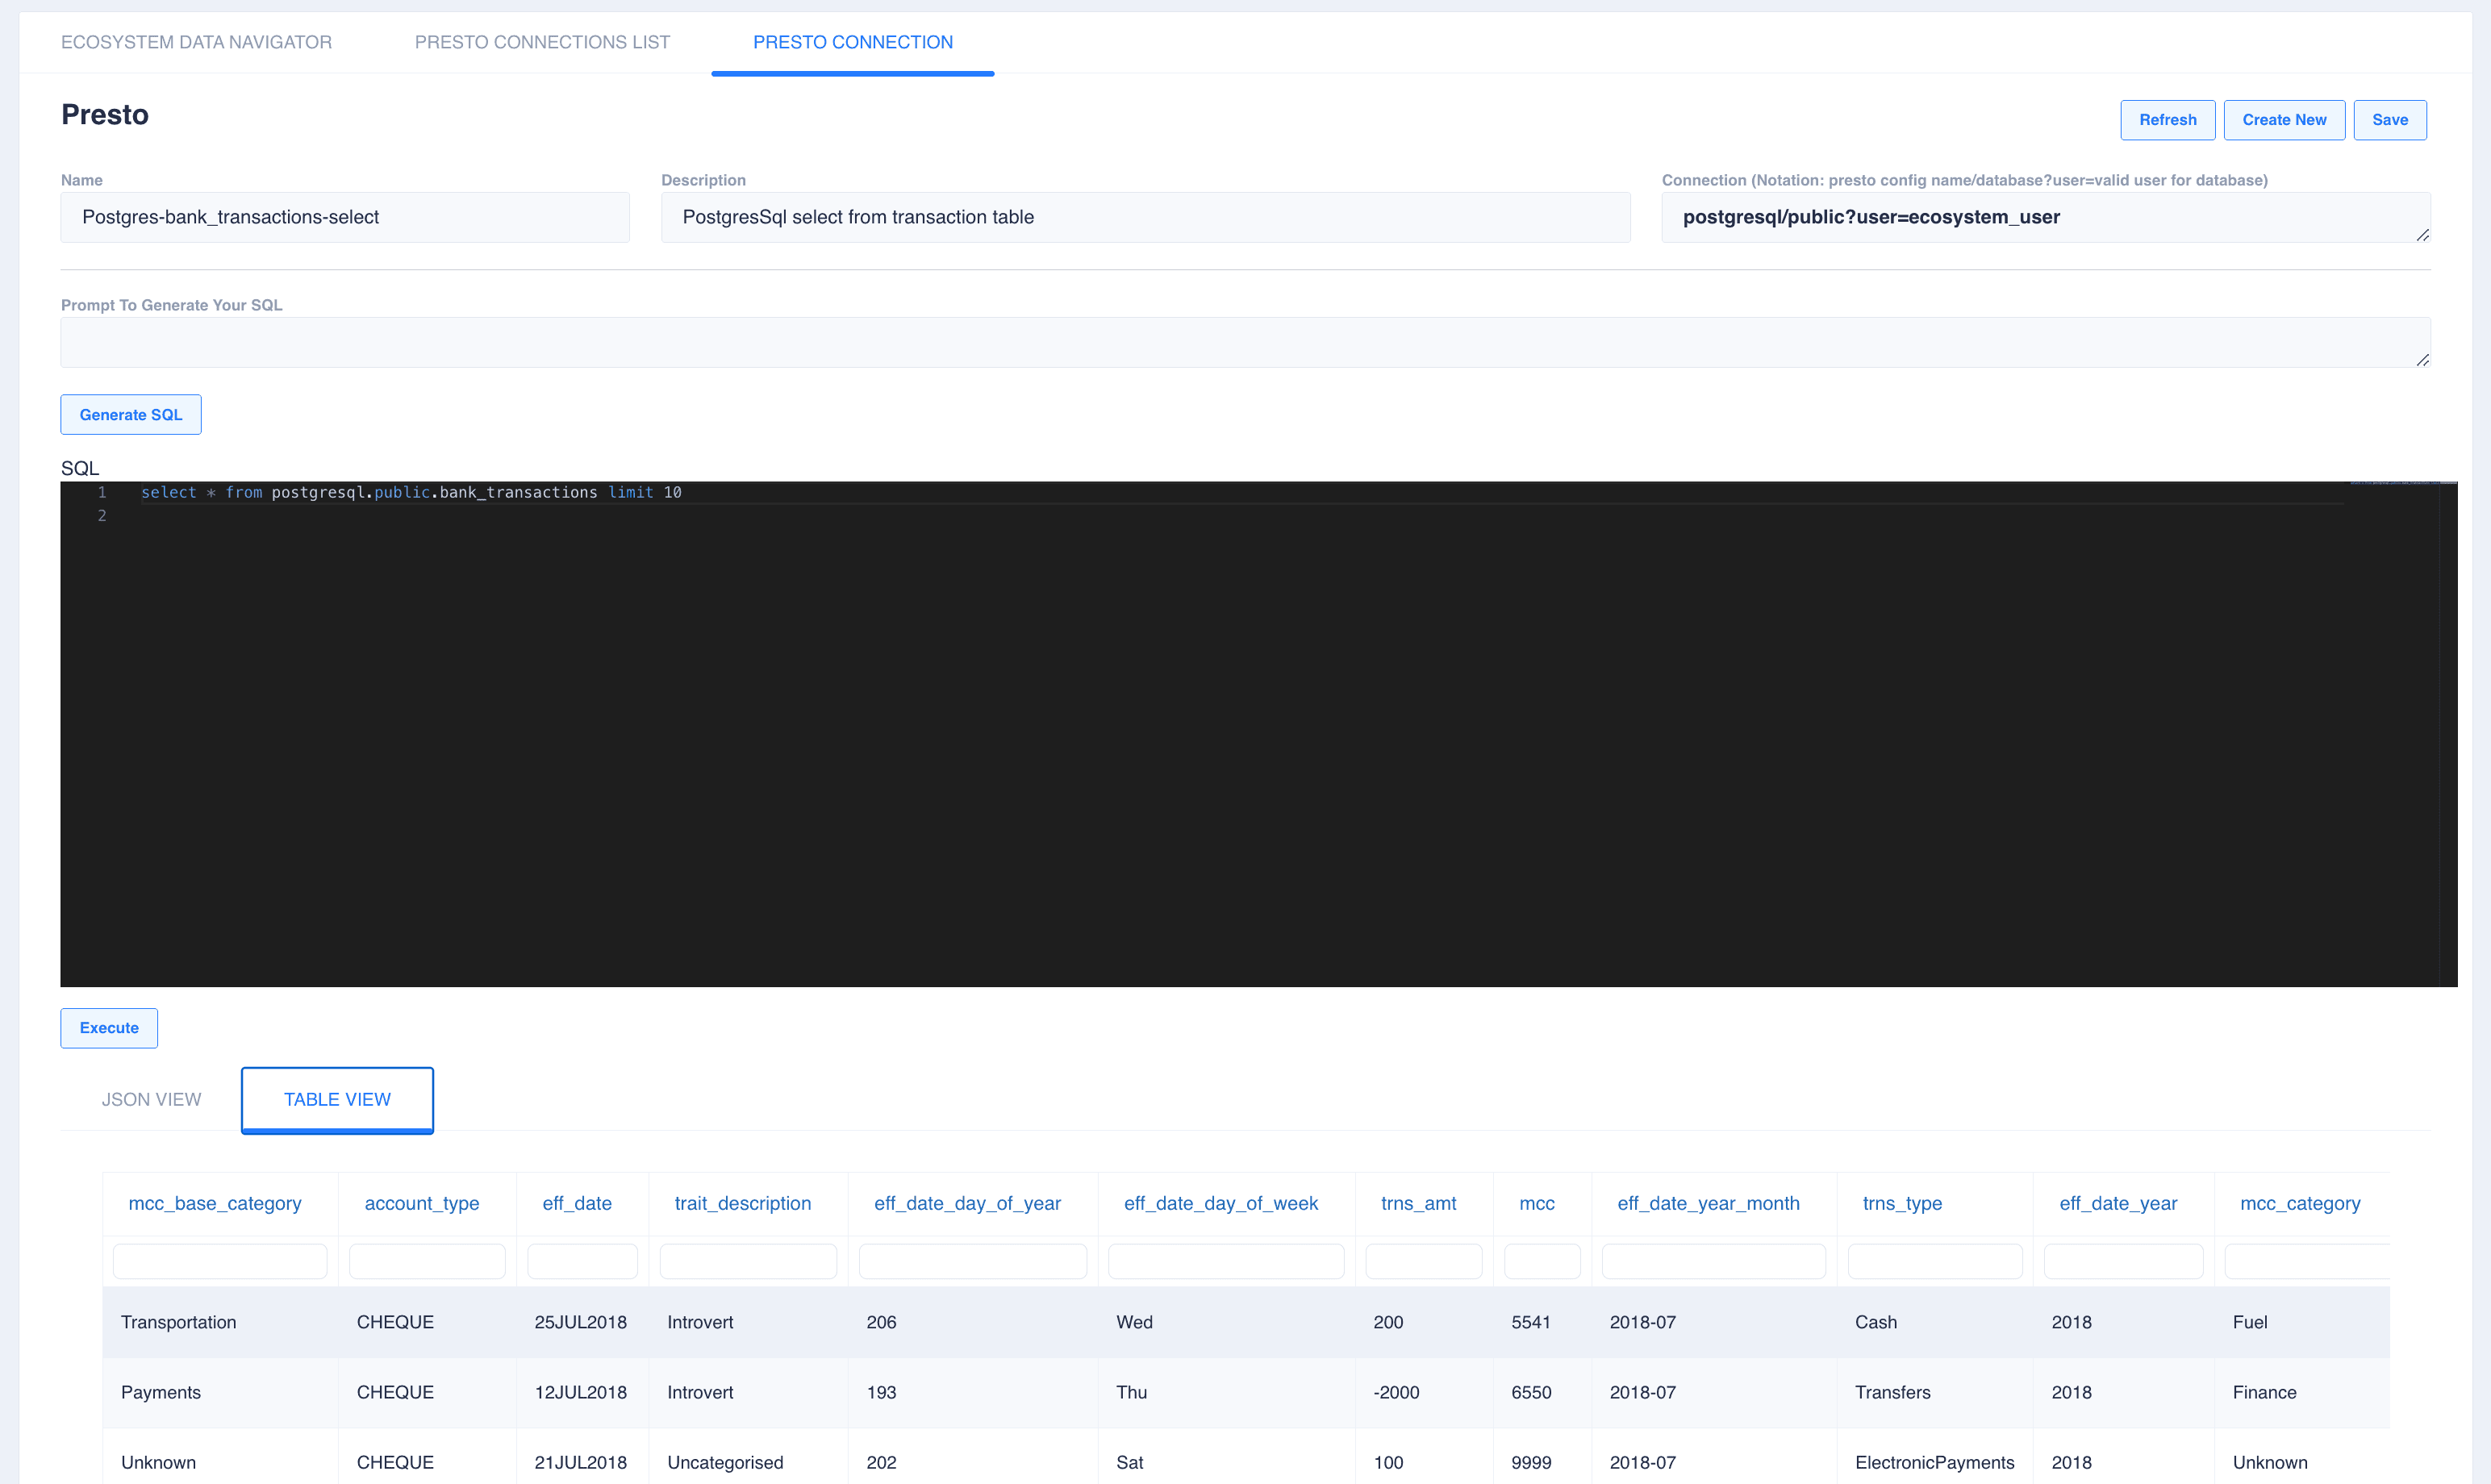Image resolution: width=2491 pixels, height=1484 pixels.
Task: Click the prompt text area resize handle
Action: (x=2422, y=360)
